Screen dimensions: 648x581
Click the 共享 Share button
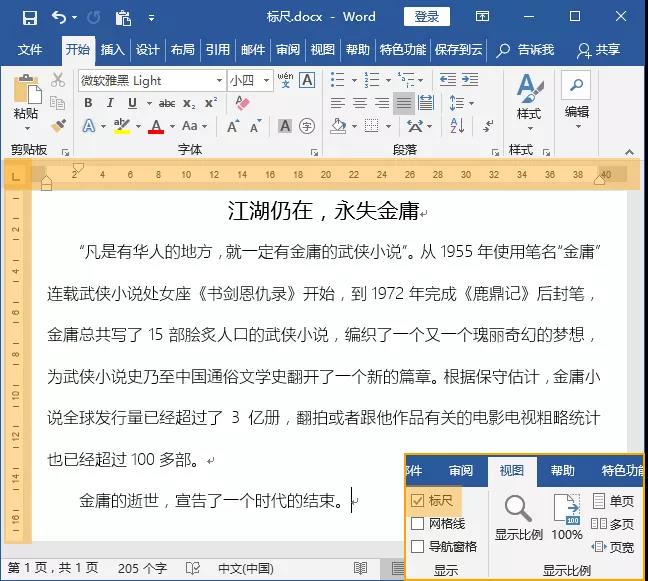point(599,50)
